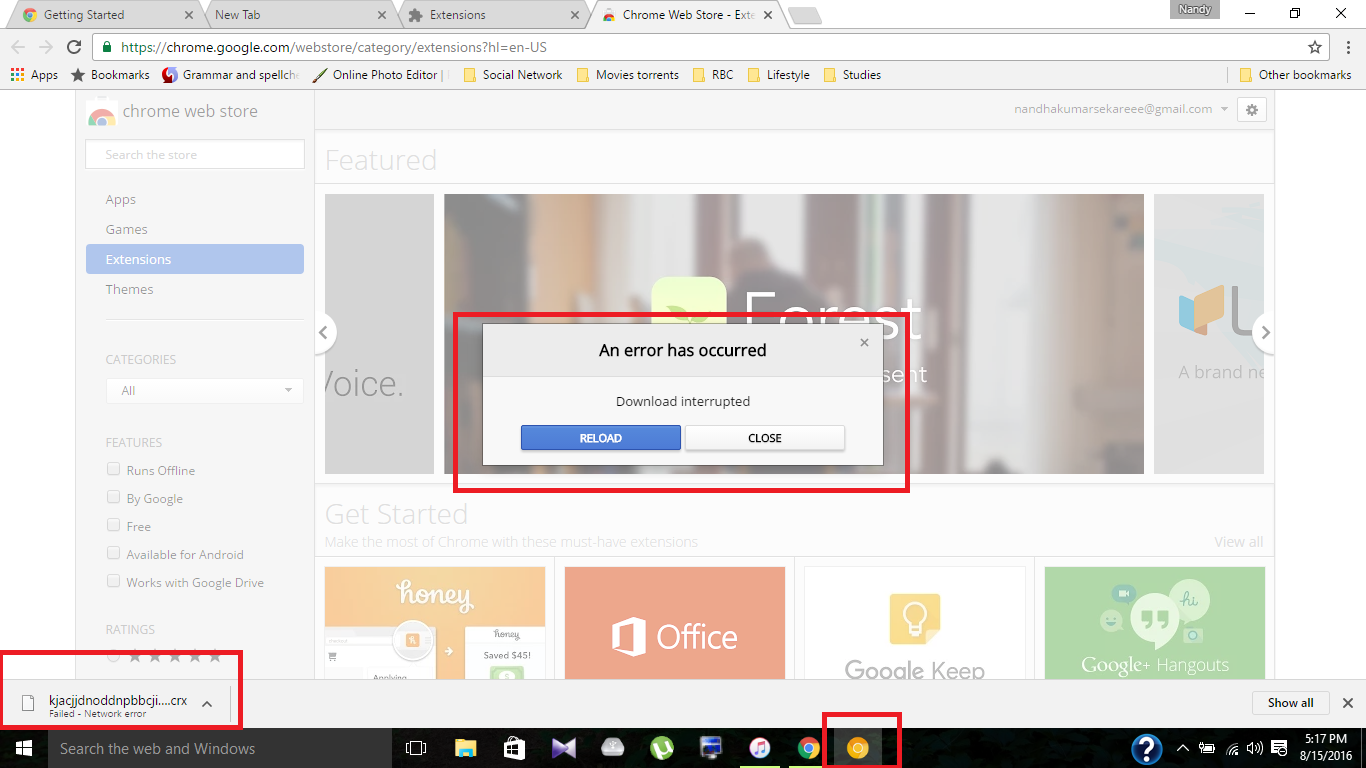The image size is (1366, 768).
Task: Click the Bookmarks star shortcut in bookmarks bar
Action: pos(110,75)
